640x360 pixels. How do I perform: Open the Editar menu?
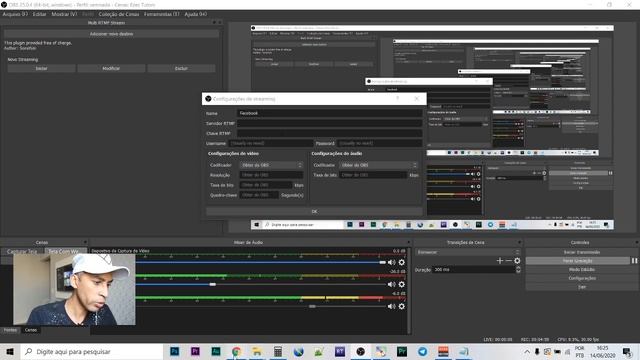39,14
